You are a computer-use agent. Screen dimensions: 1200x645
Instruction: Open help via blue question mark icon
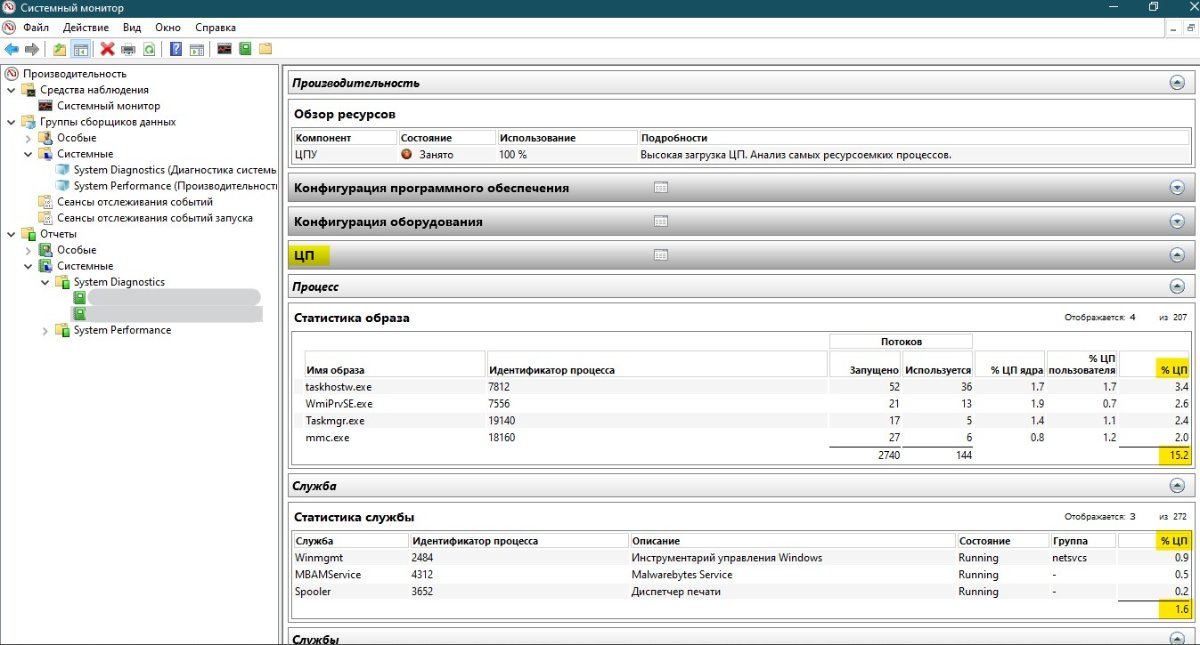[x=176, y=49]
